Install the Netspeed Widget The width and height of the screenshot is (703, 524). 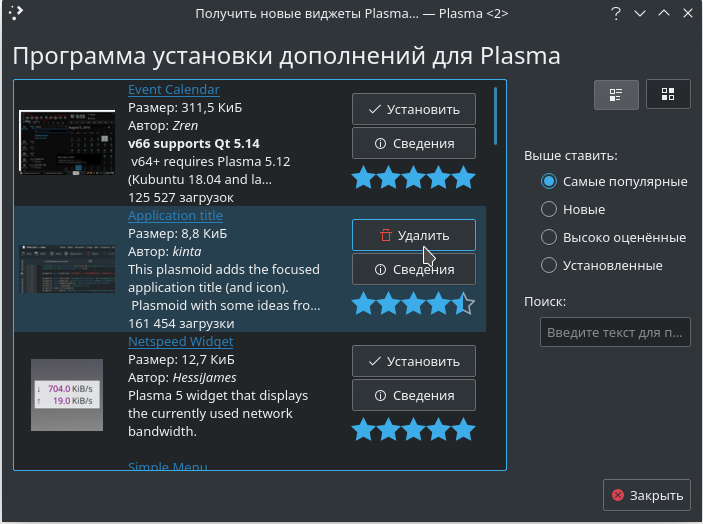point(414,361)
